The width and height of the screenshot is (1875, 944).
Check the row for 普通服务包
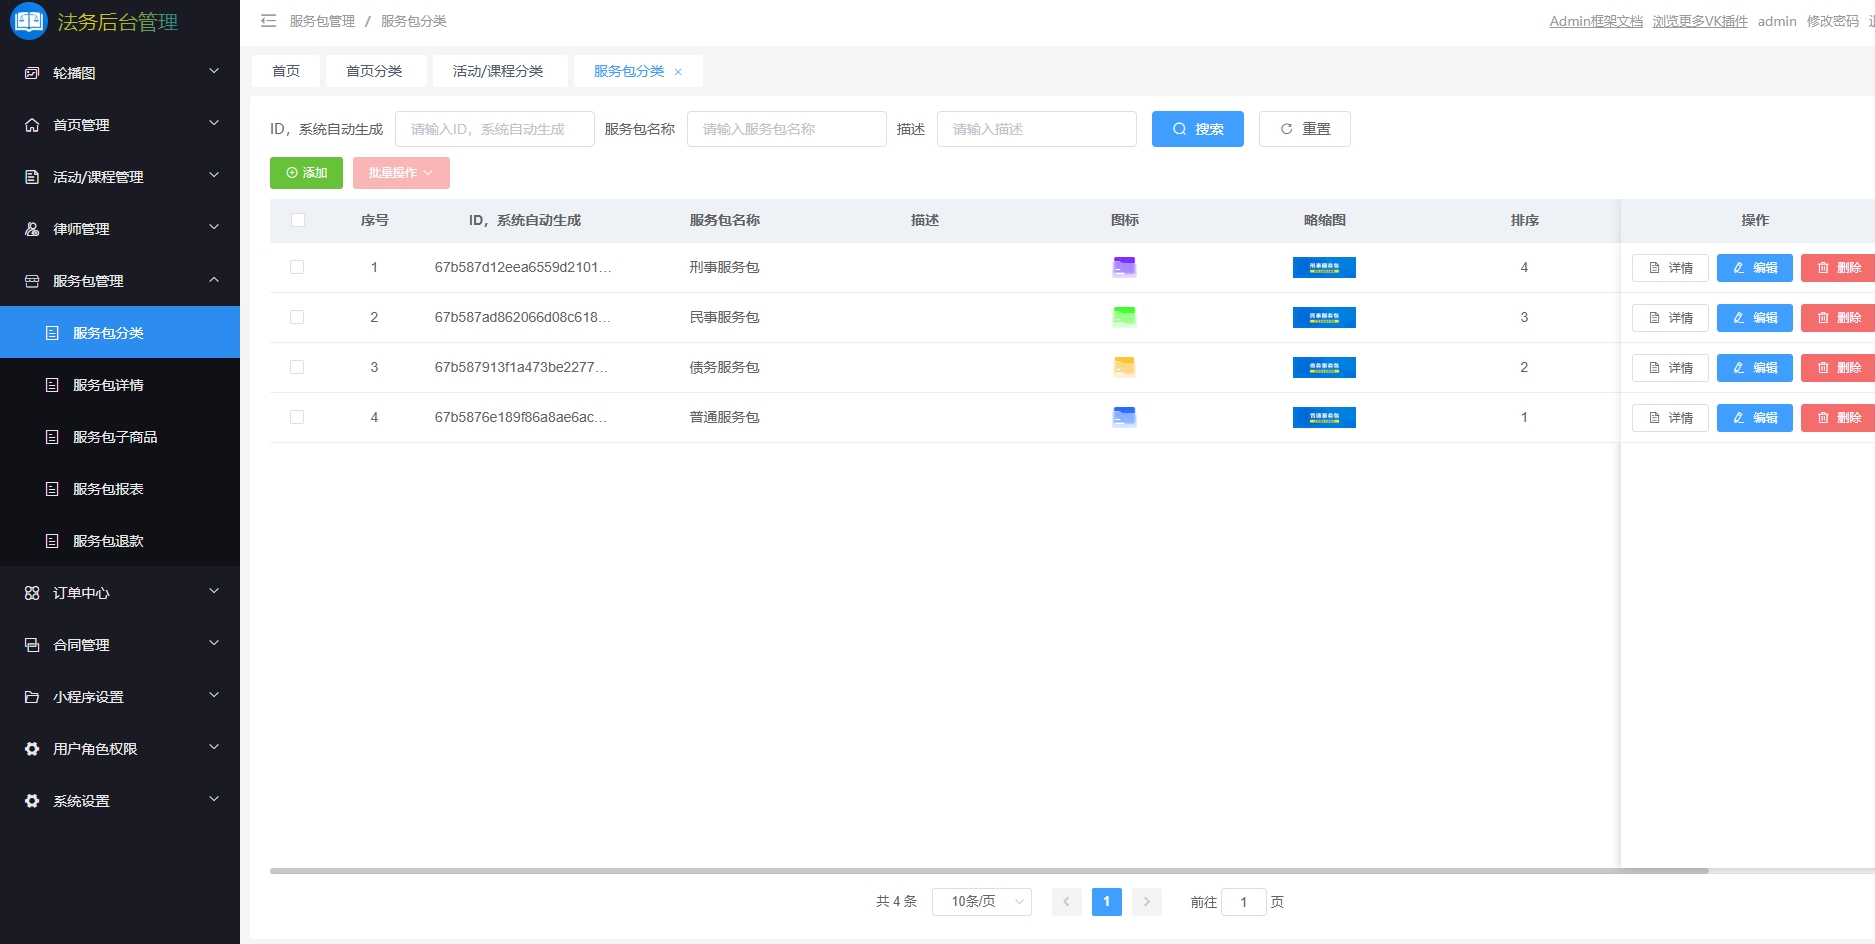click(297, 417)
